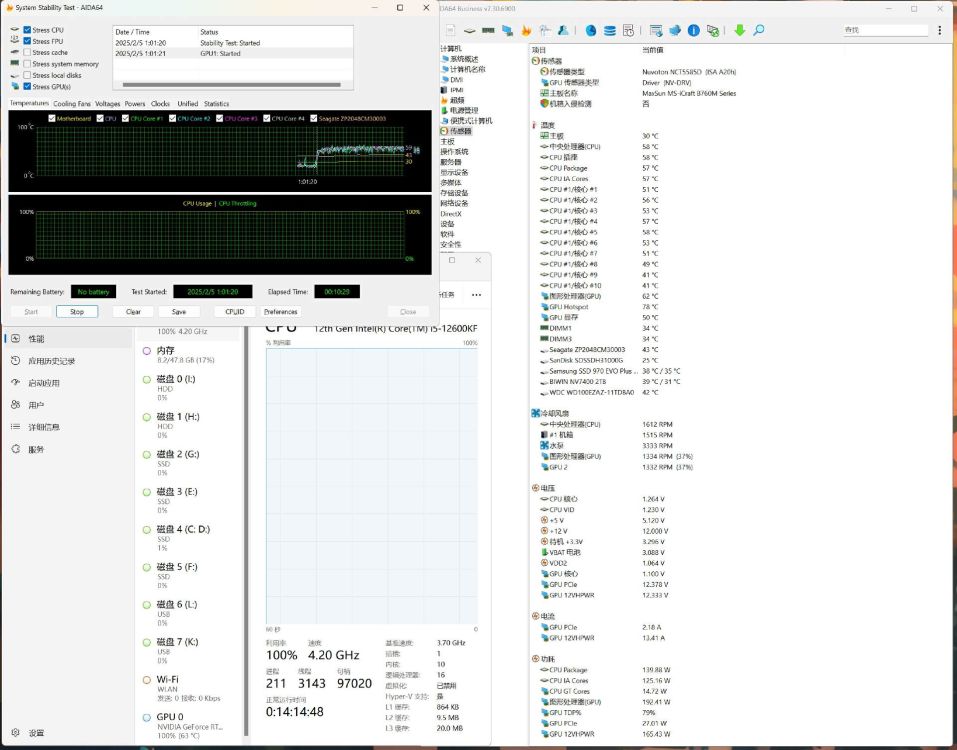Switch to the Voltages tab
The width and height of the screenshot is (957, 750).
107,104
